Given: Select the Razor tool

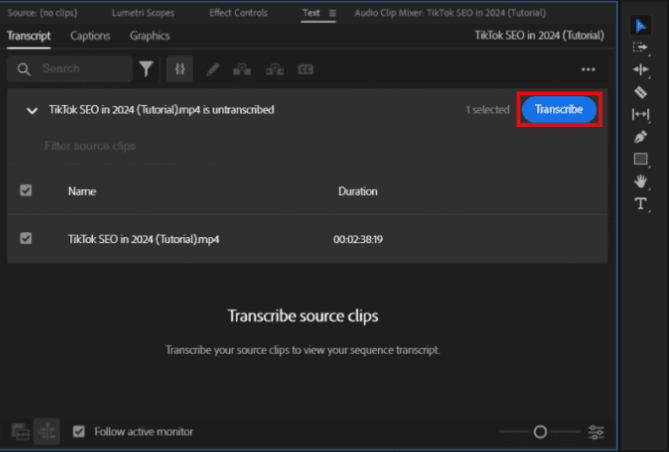Looking at the screenshot, I should coord(641,92).
